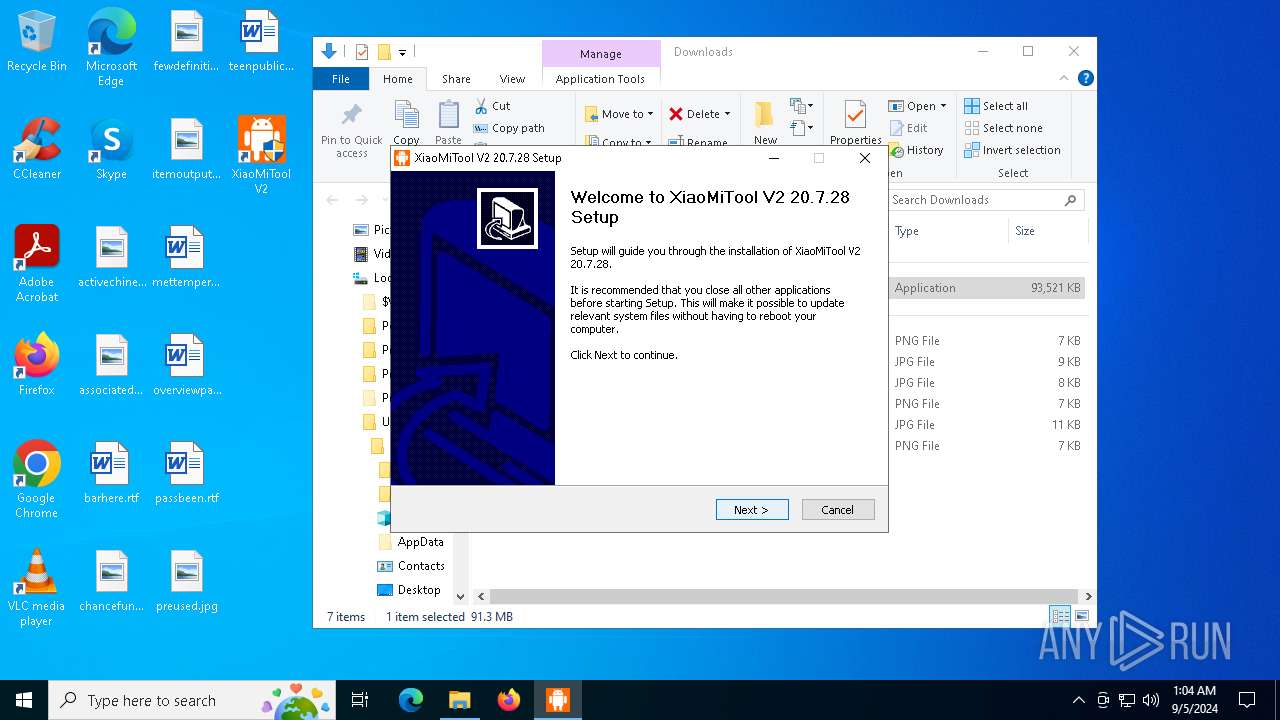The height and width of the screenshot is (720, 1280).
Task: Sort by the Size column header
Action: pyautogui.click(x=1046, y=231)
